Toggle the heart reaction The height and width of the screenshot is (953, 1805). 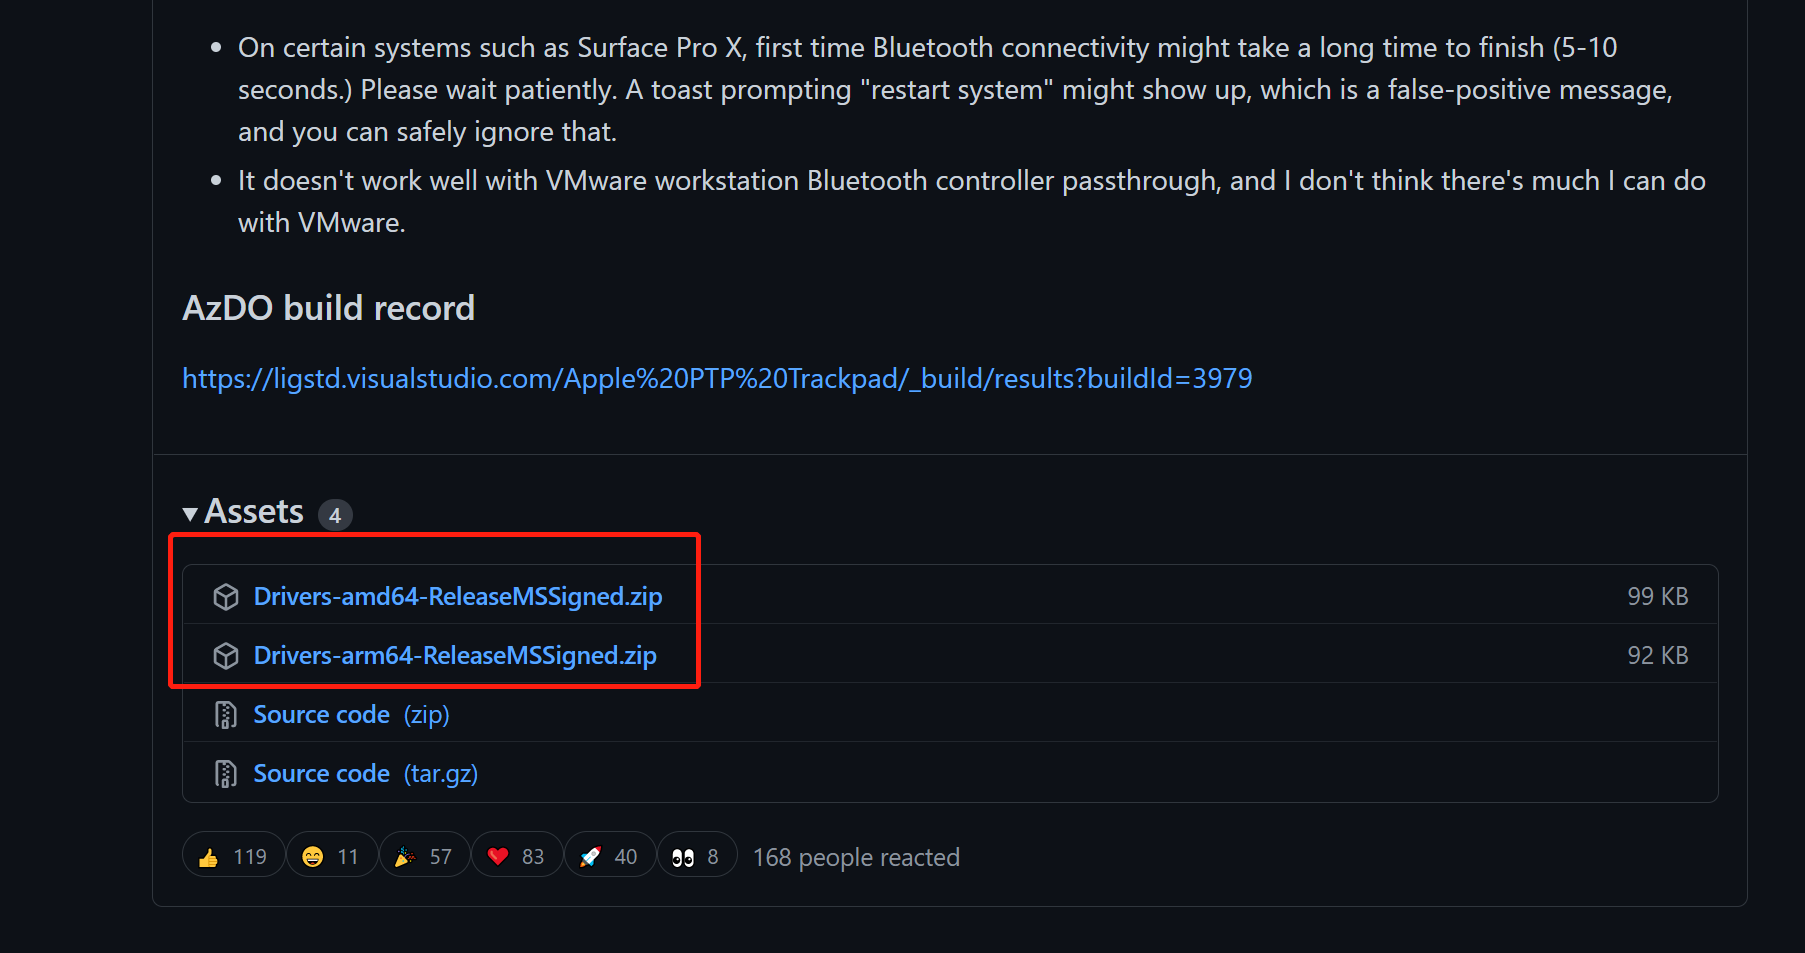point(516,857)
